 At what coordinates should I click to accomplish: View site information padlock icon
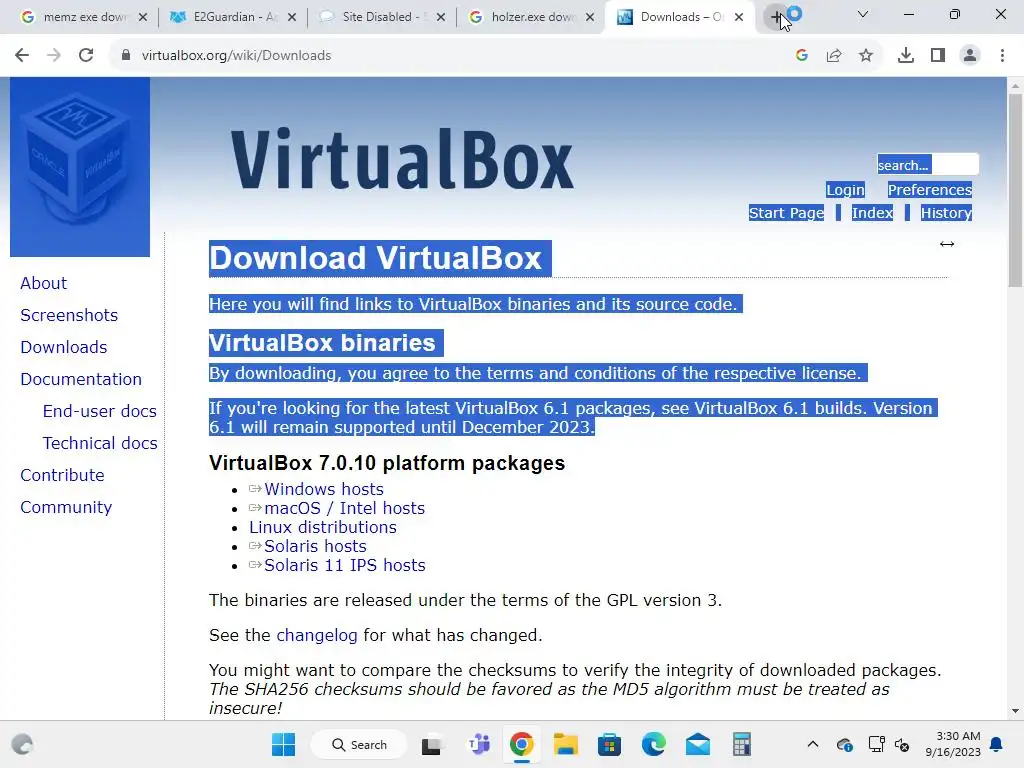tap(125, 56)
